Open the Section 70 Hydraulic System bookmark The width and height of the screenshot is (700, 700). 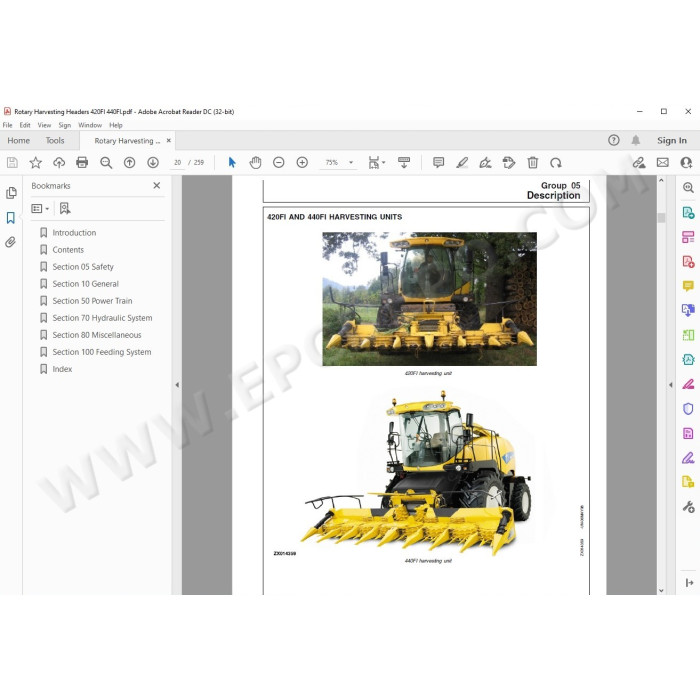coord(102,318)
